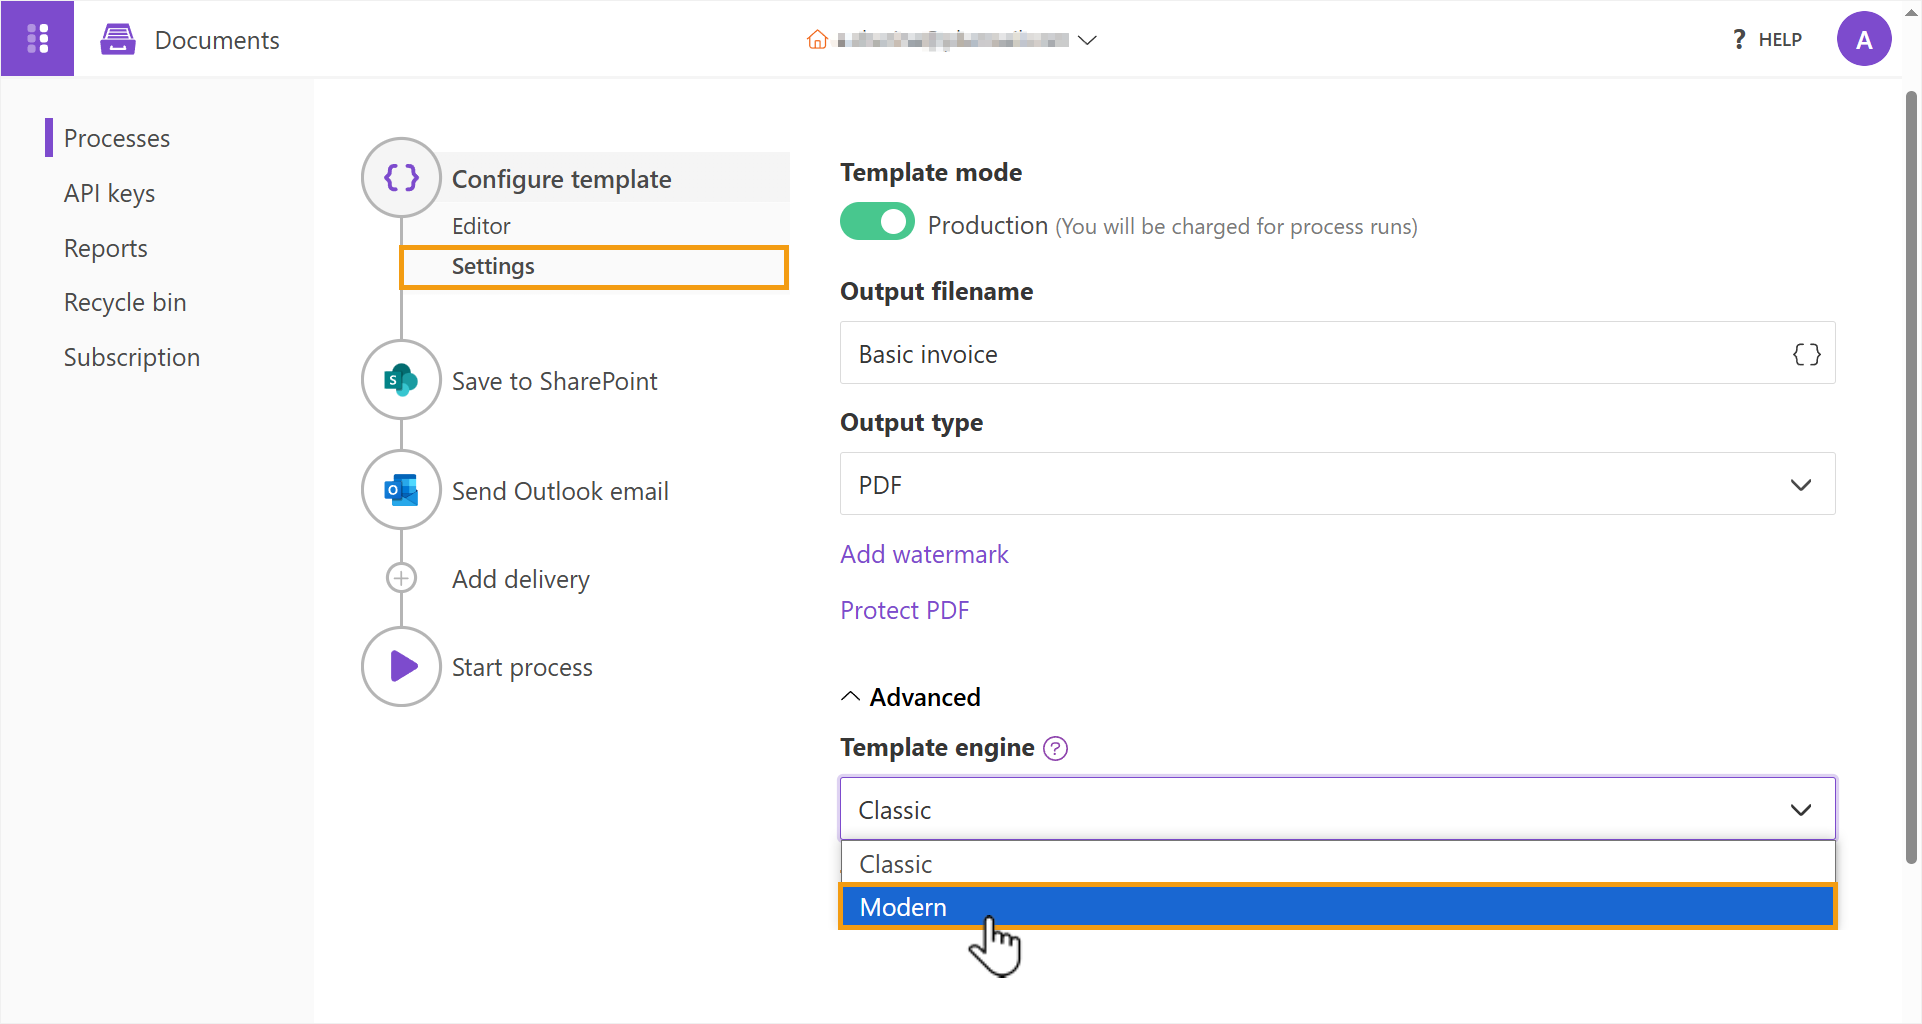The height and width of the screenshot is (1024, 1922).
Task: Insert token via braces icon in Output filename
Action: pyautogui.click(x=1806, y=354)
